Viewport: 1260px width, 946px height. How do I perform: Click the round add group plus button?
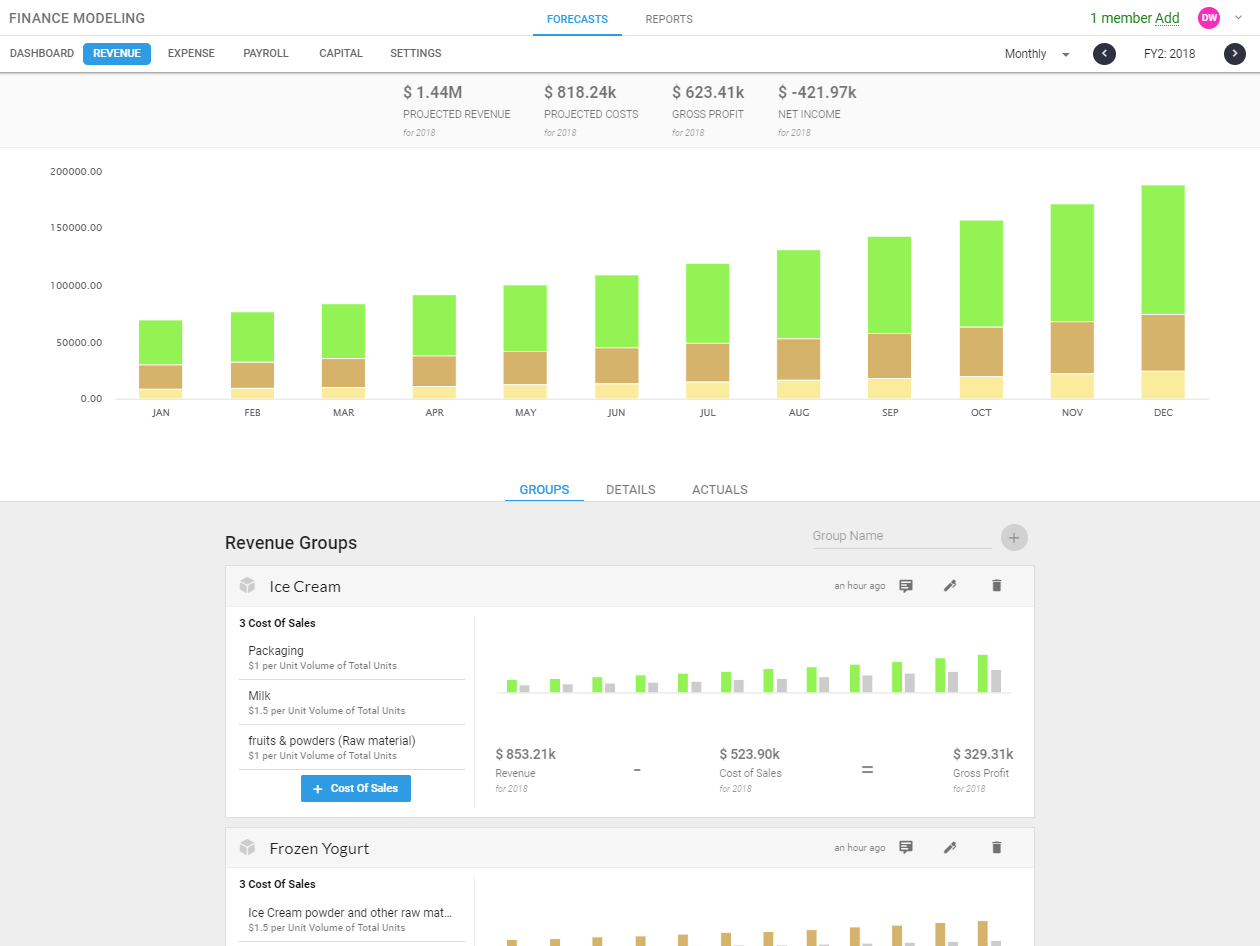click(x=1014, y=538)
